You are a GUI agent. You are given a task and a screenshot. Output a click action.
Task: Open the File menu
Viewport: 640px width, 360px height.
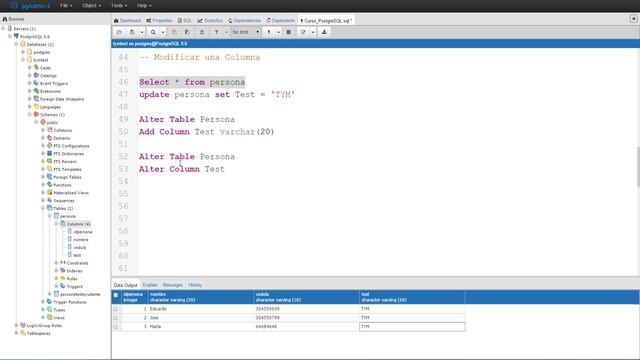tap(66, 6)
